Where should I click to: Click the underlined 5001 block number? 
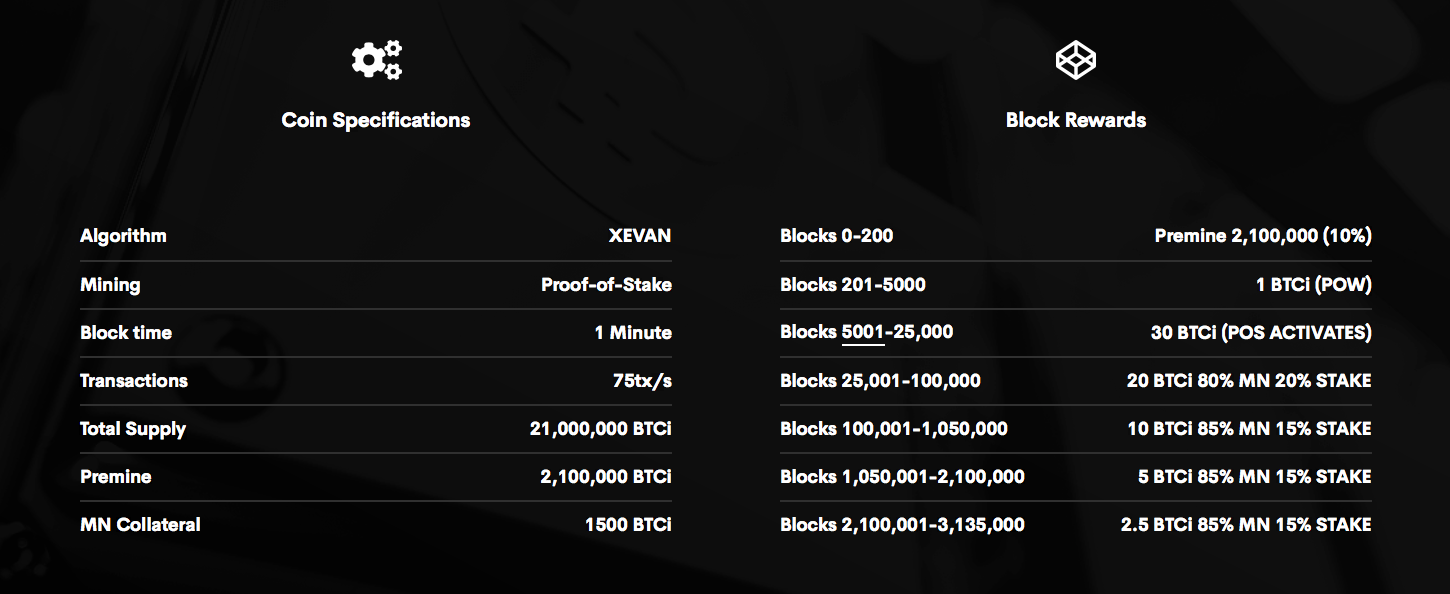tap(863, 332)
